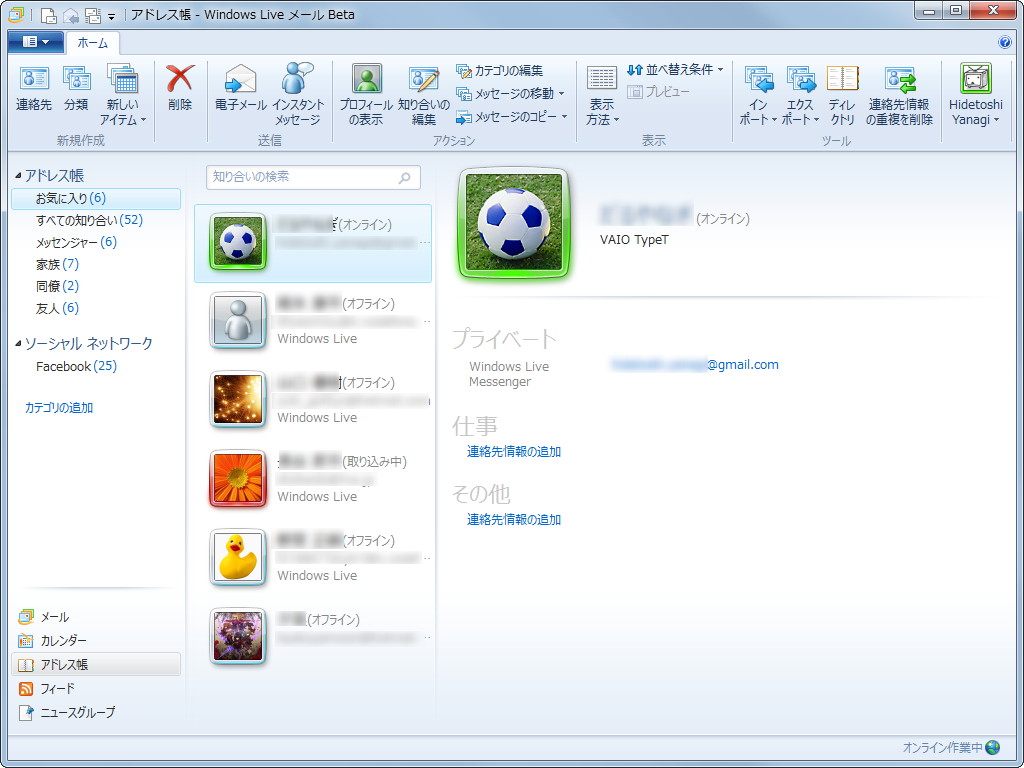Screen dimensions: 1024x768
Task: Open the blue application menu button
Action: point(36,42)
